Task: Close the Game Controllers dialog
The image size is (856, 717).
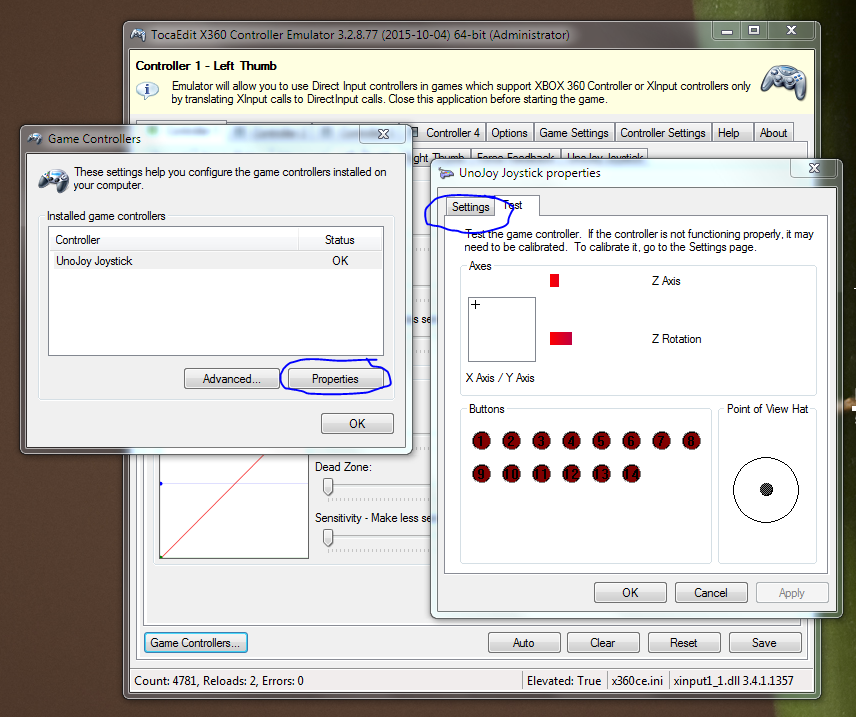Action: tap(383, 134)
